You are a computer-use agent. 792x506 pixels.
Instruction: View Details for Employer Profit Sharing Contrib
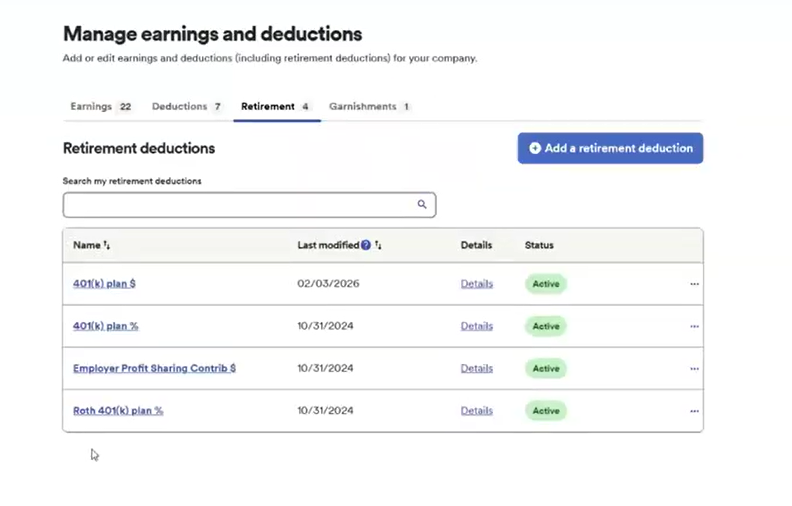pos(477,369)
